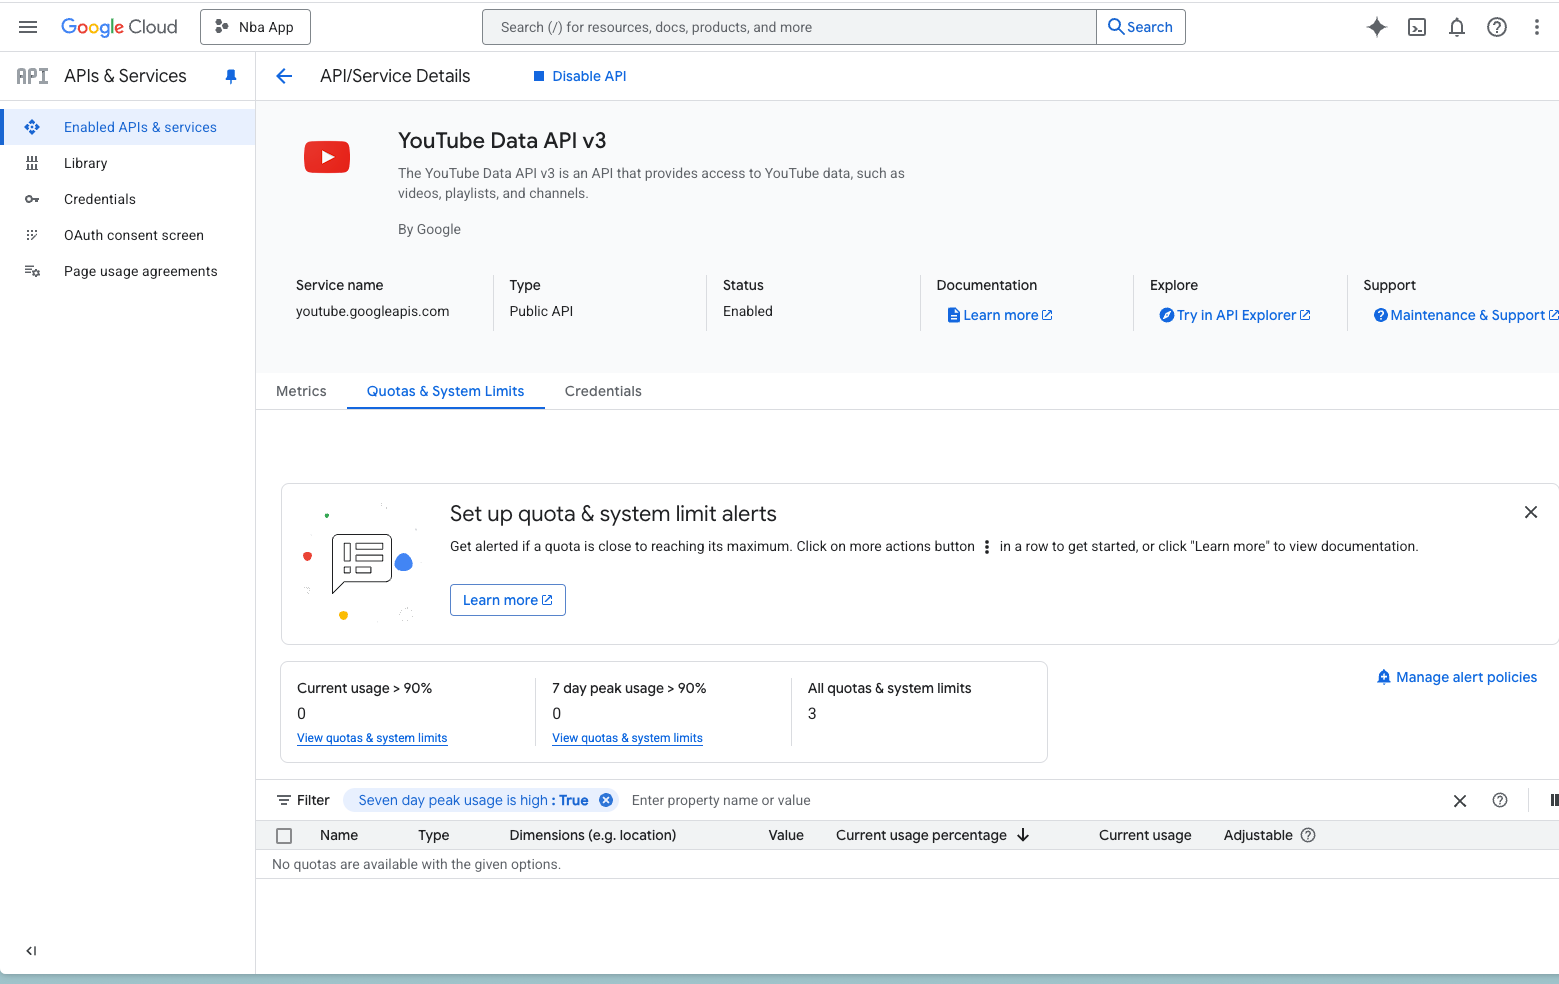Click the resources search bar
1559x984 pixels.
789,27
